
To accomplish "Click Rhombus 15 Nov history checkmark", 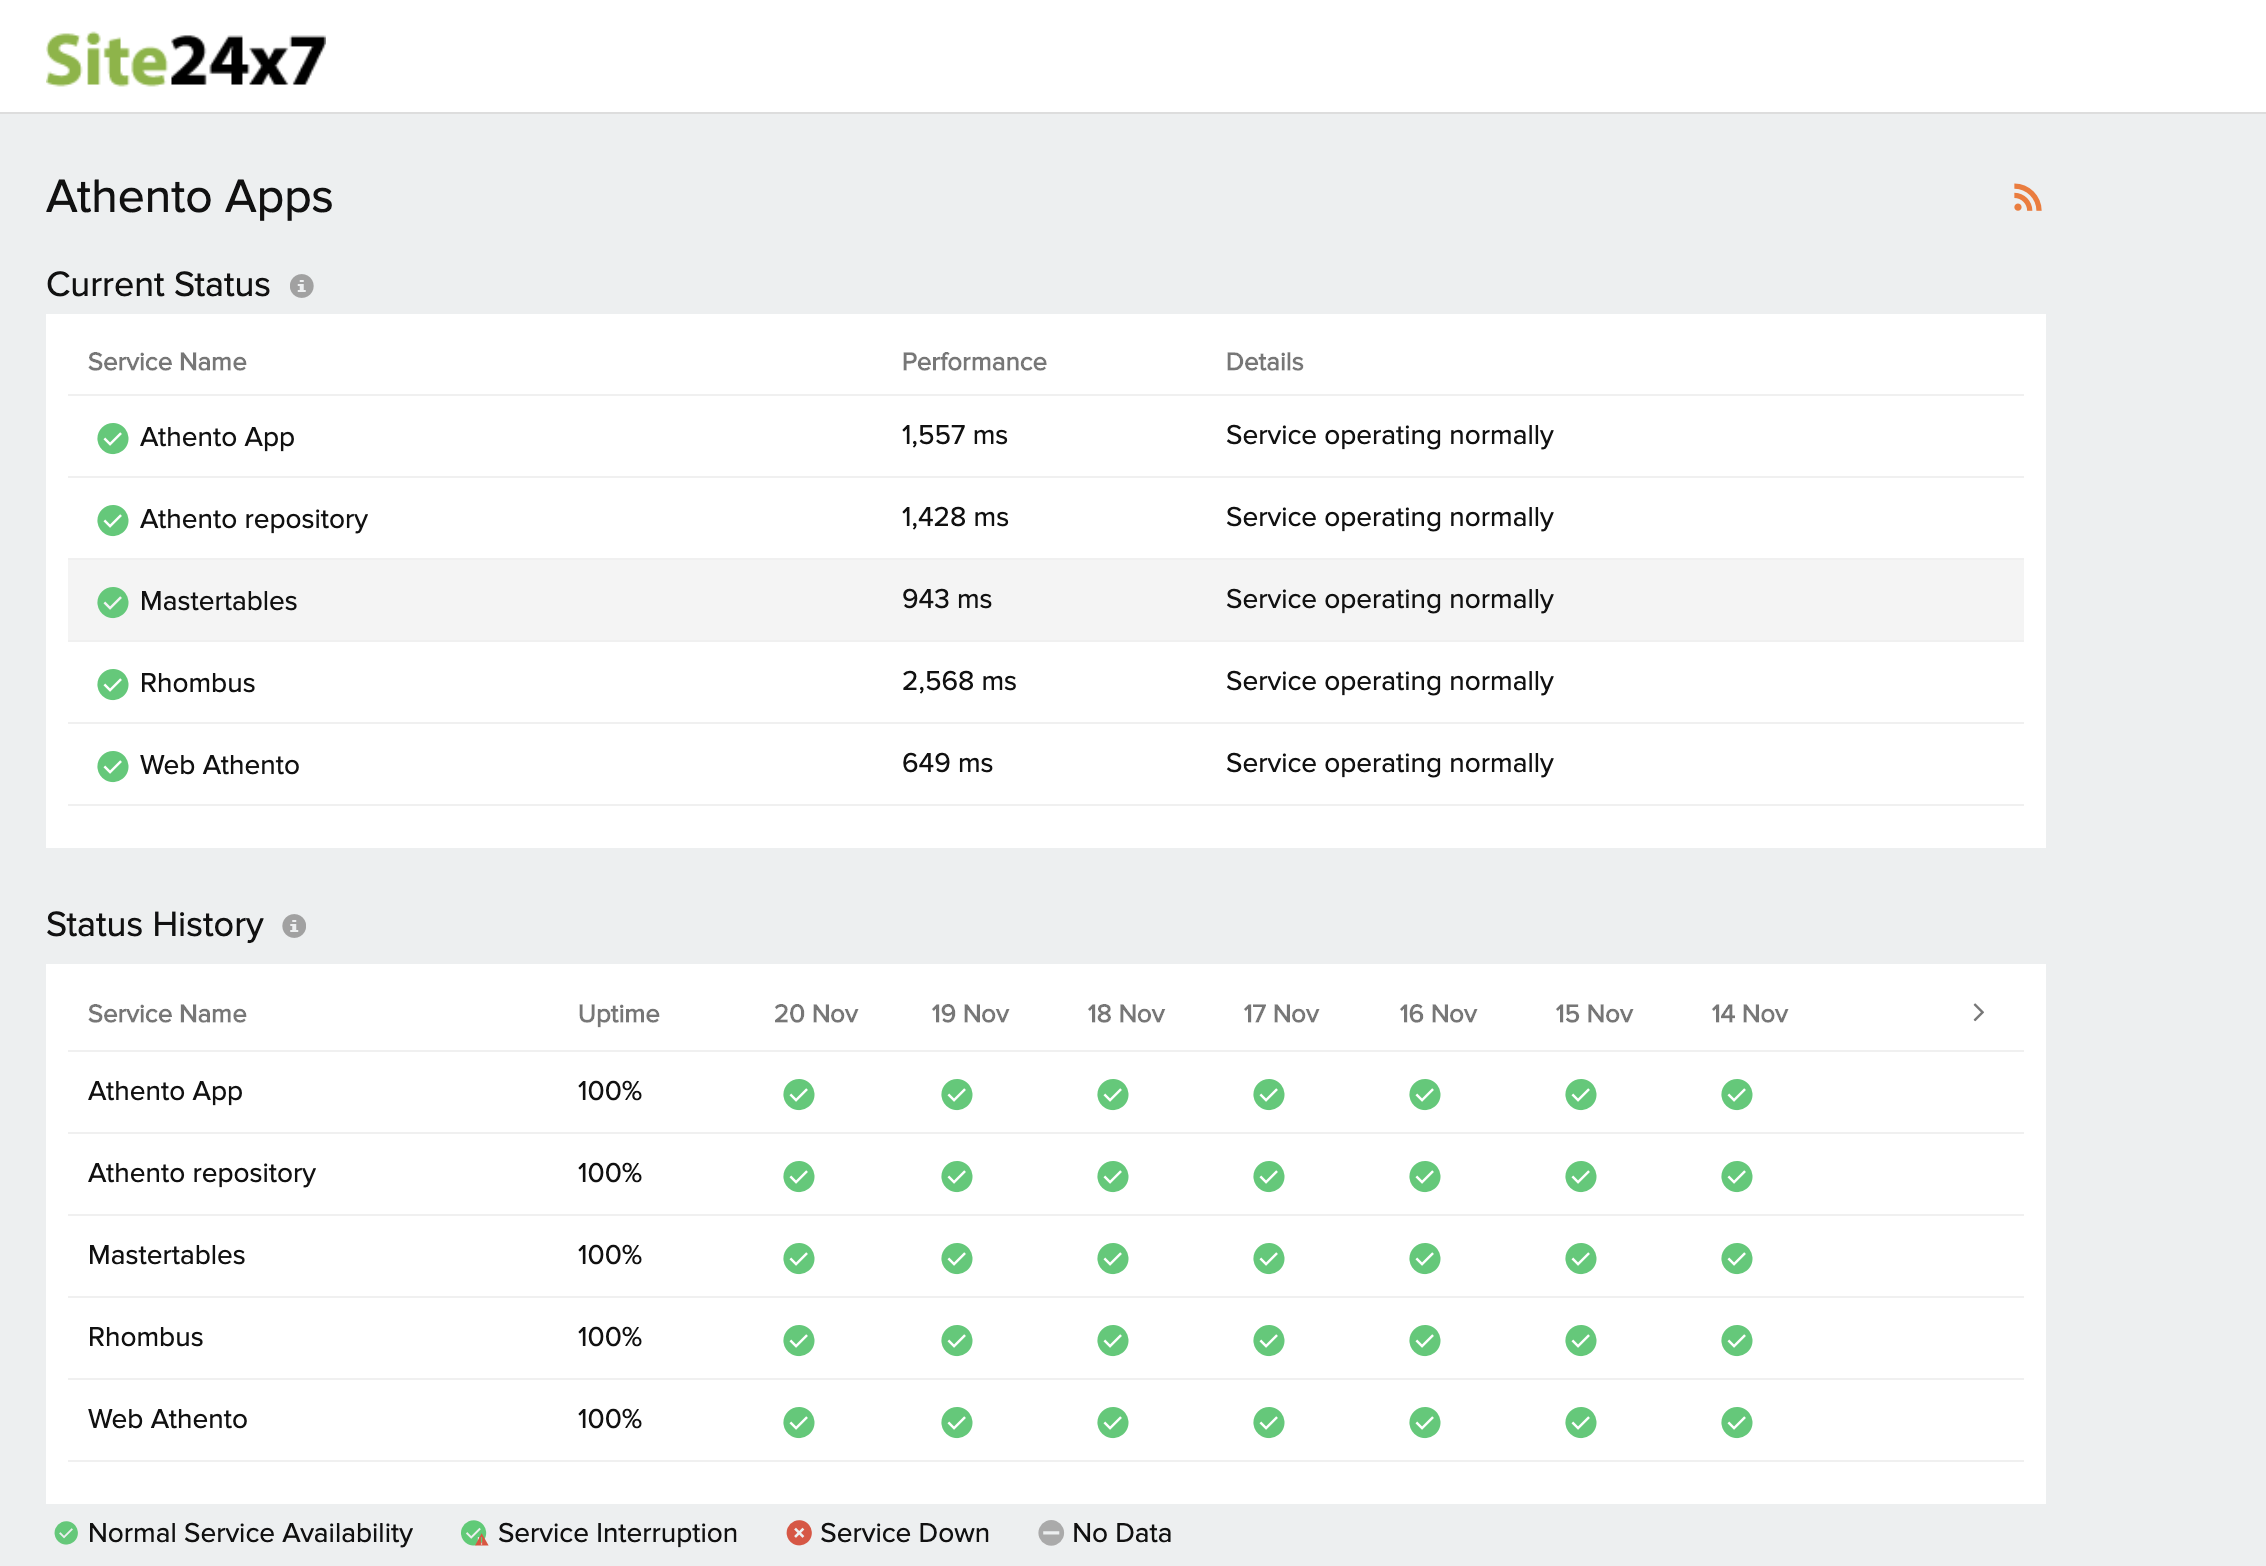I will 1580,1339.
